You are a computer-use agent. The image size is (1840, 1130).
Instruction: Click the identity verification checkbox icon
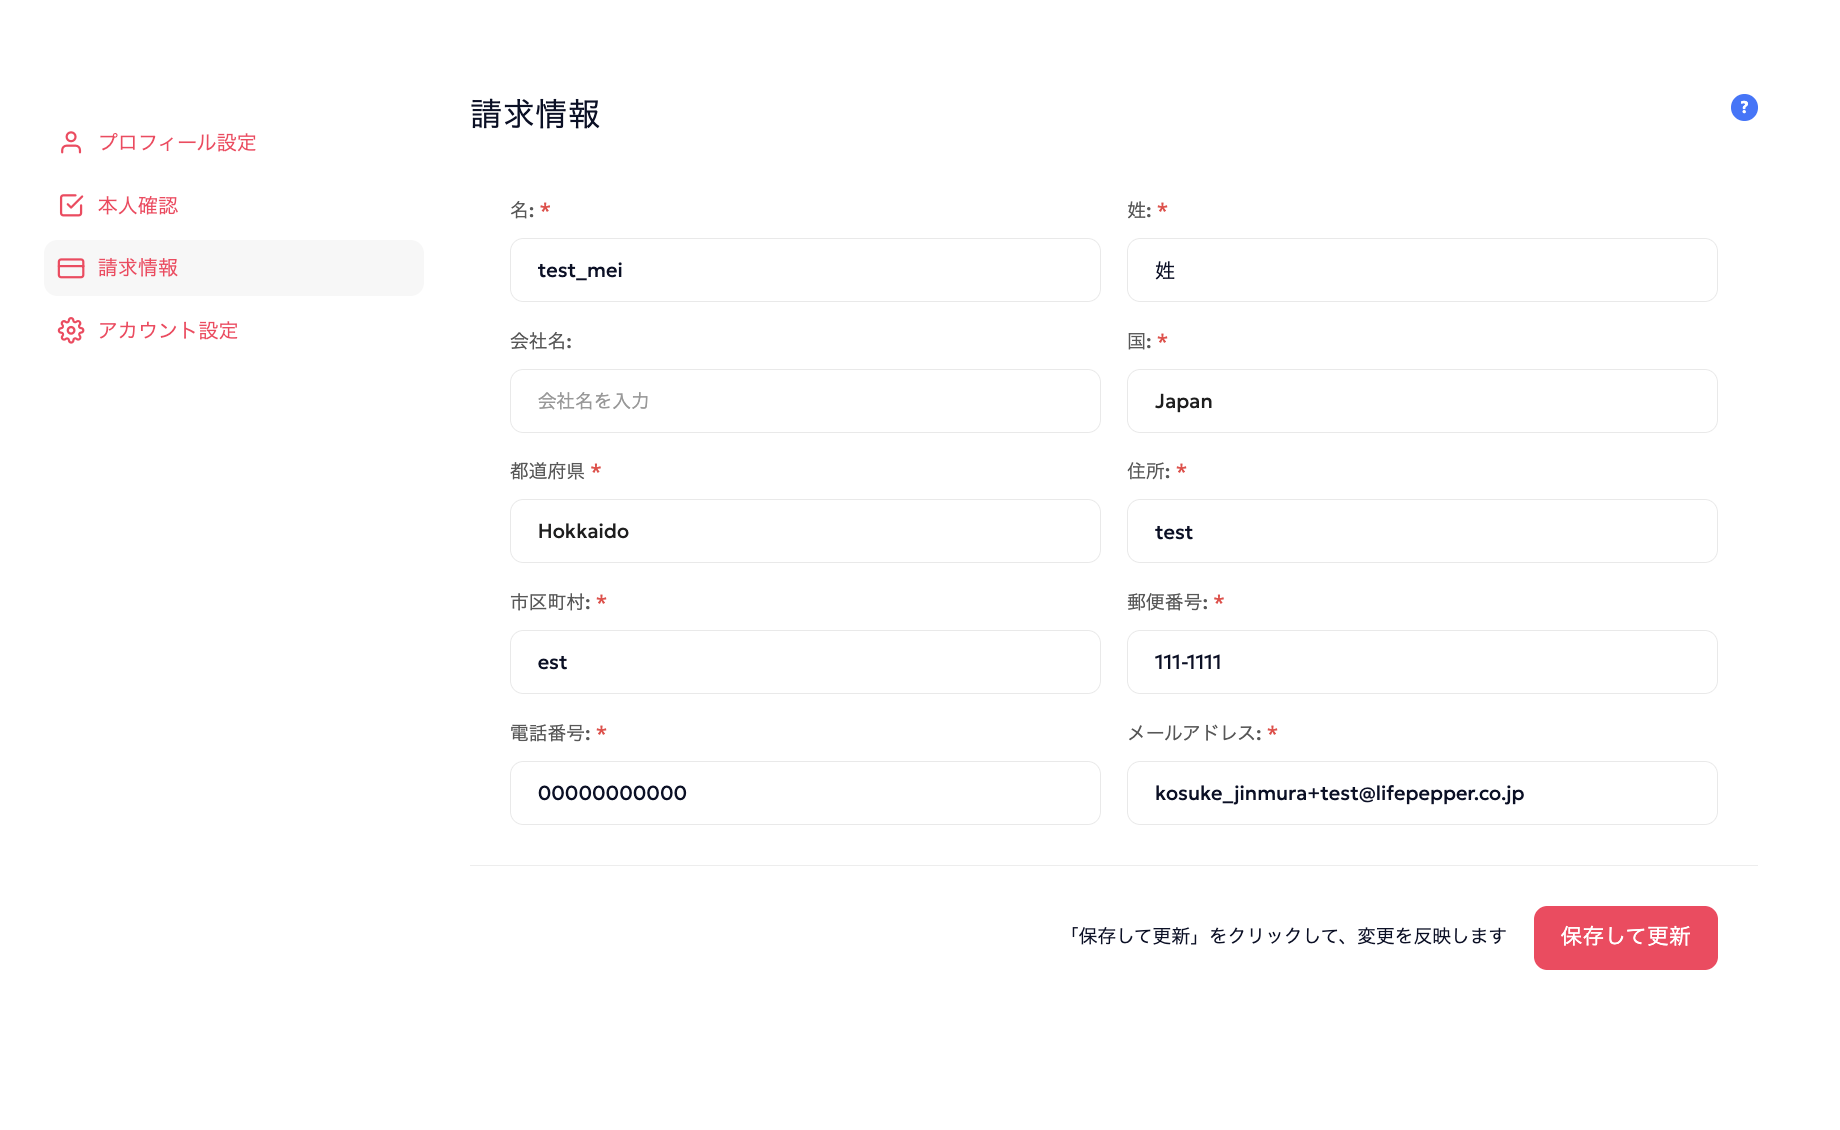[x=71, y=206]
